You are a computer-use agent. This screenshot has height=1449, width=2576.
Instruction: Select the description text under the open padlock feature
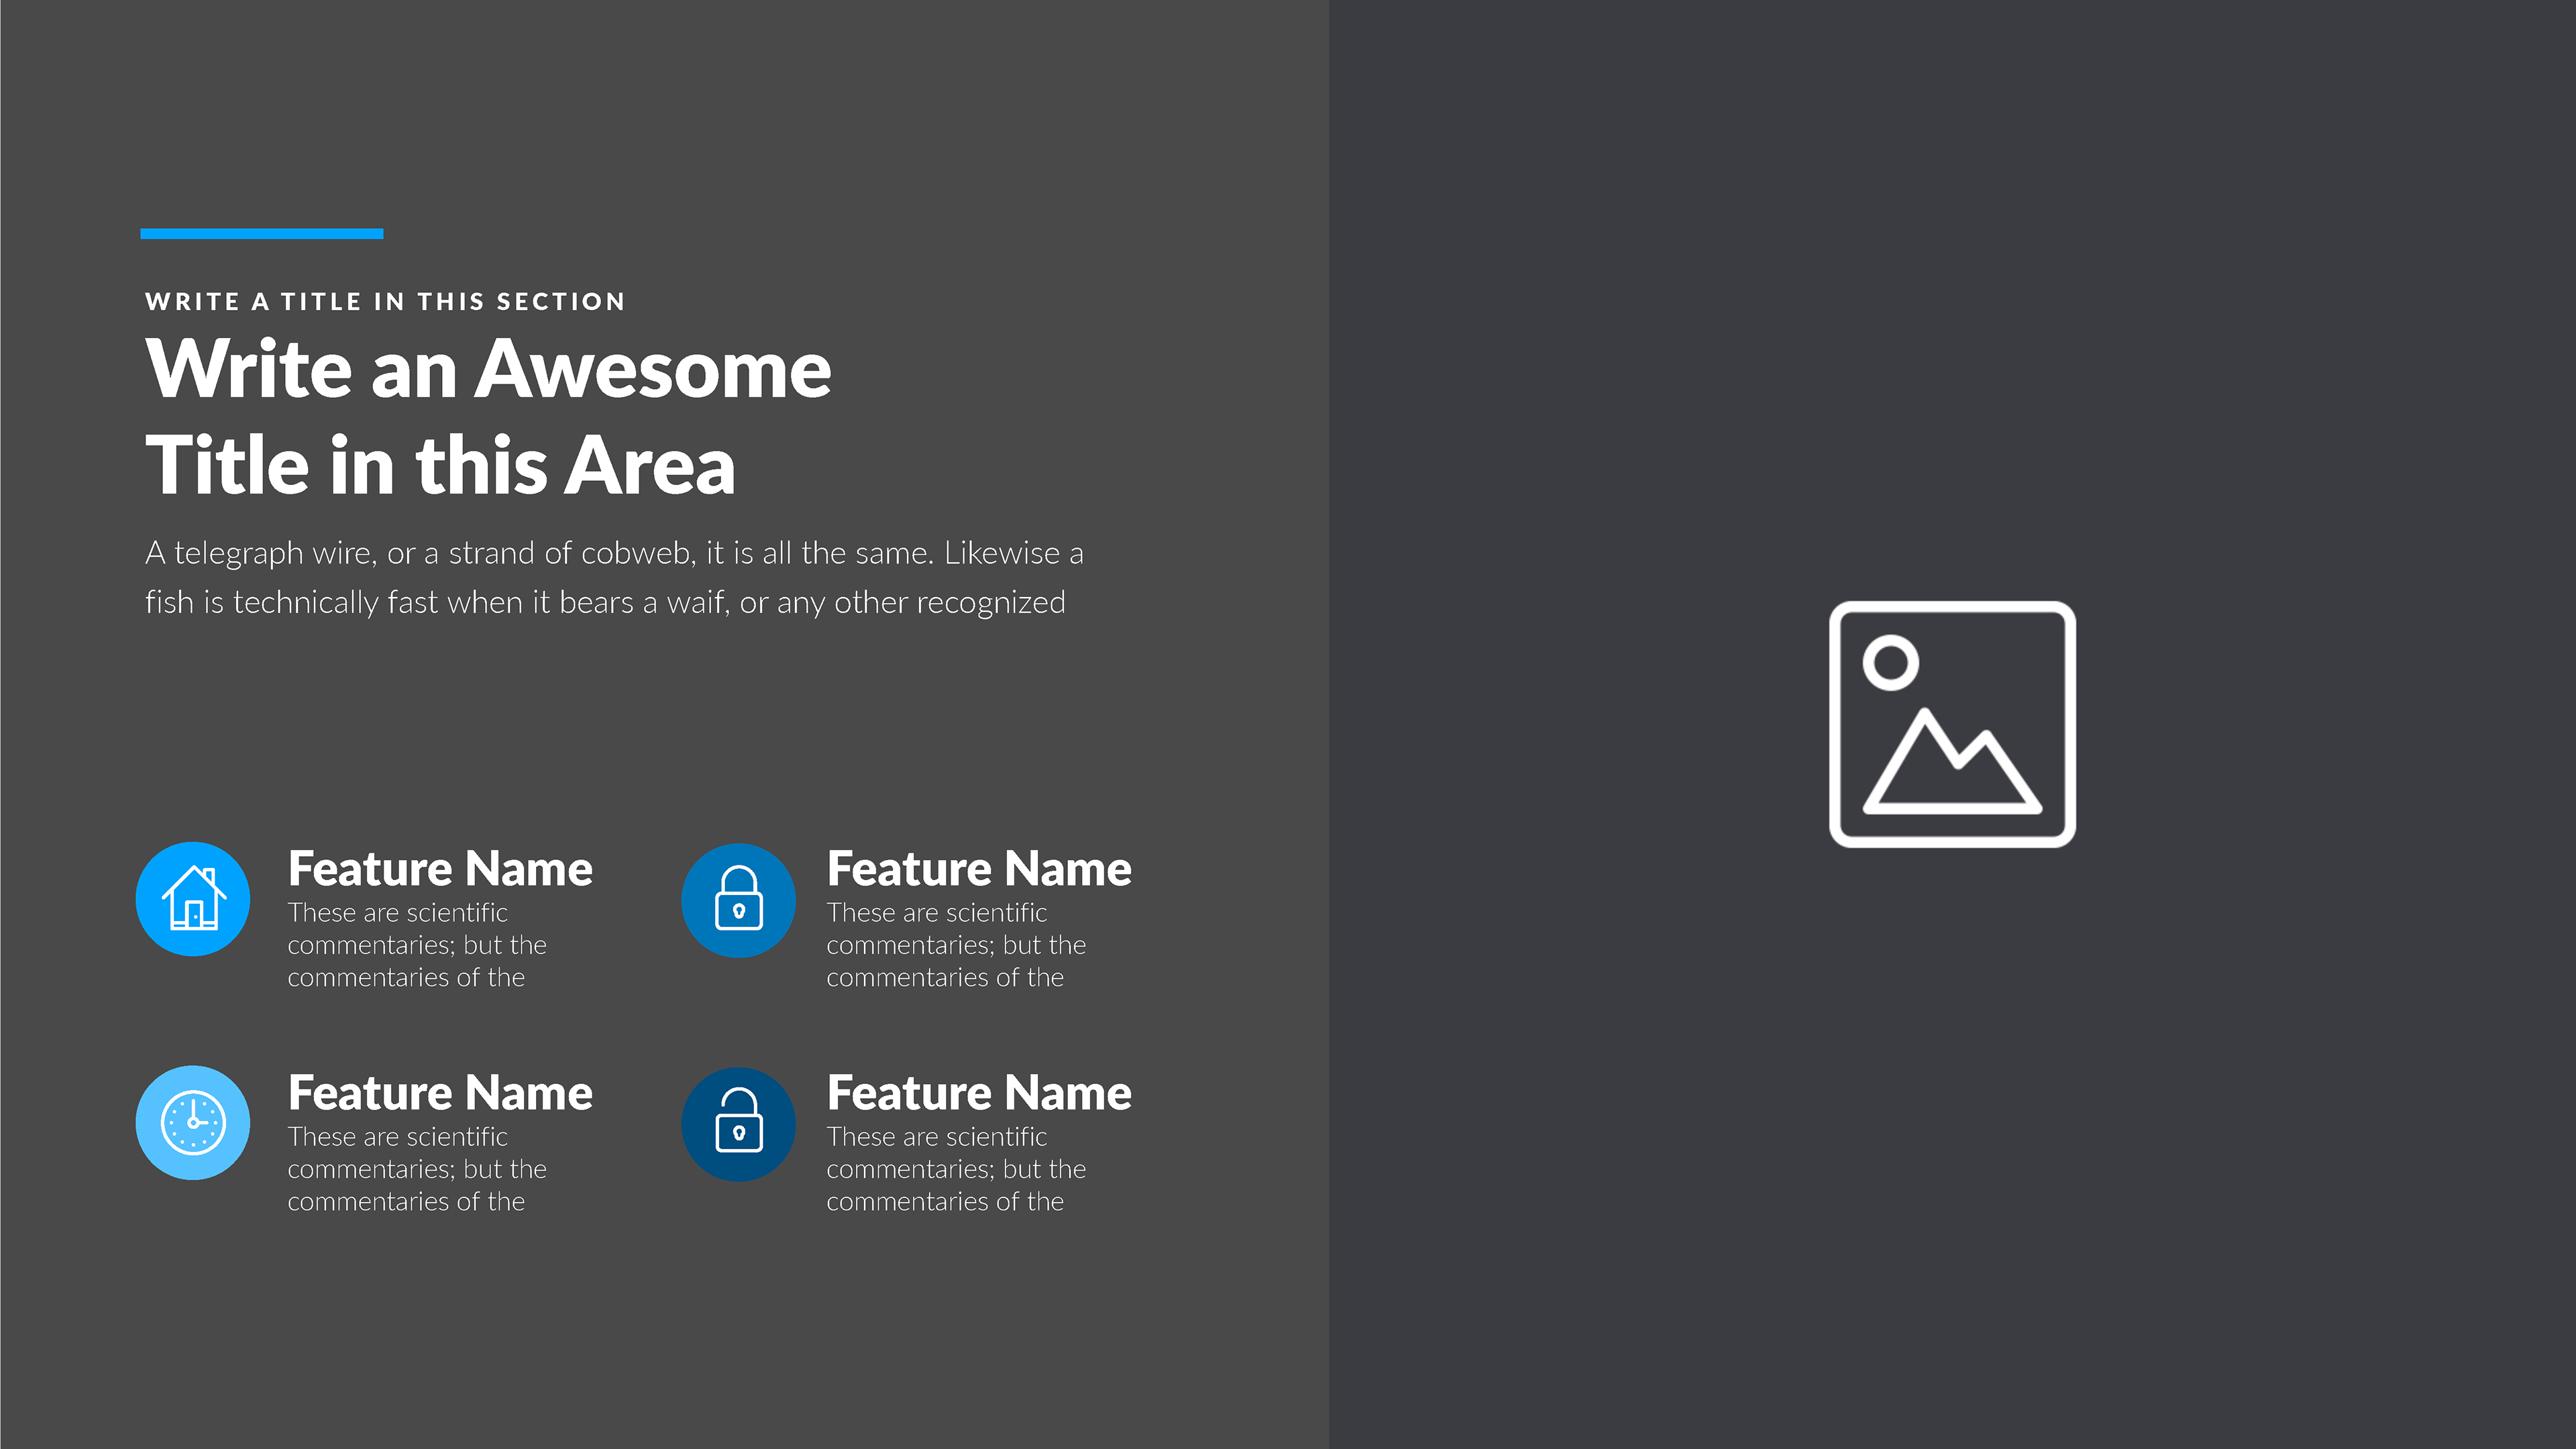tap(955, 1169)
